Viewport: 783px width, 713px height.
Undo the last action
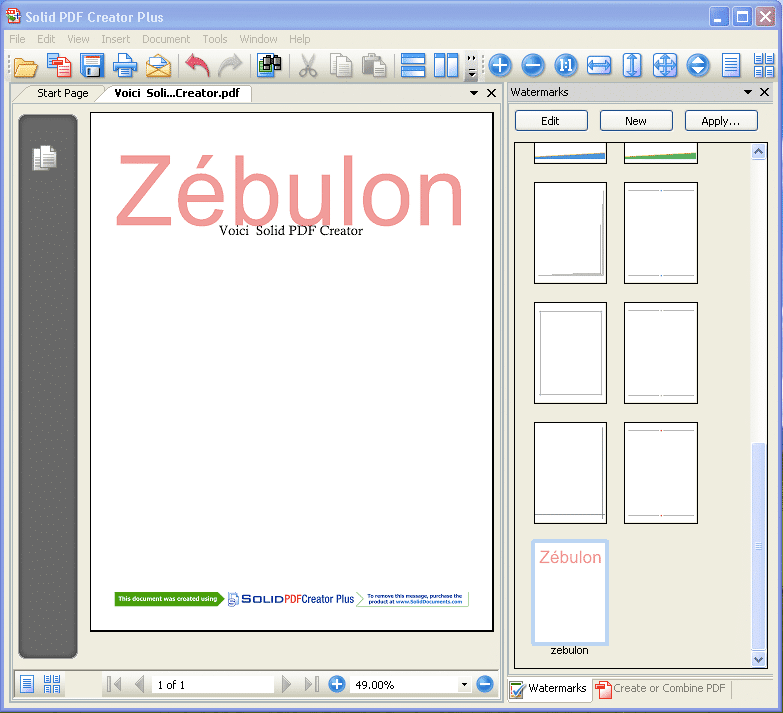pyautogui.click(x=197, y=65)
